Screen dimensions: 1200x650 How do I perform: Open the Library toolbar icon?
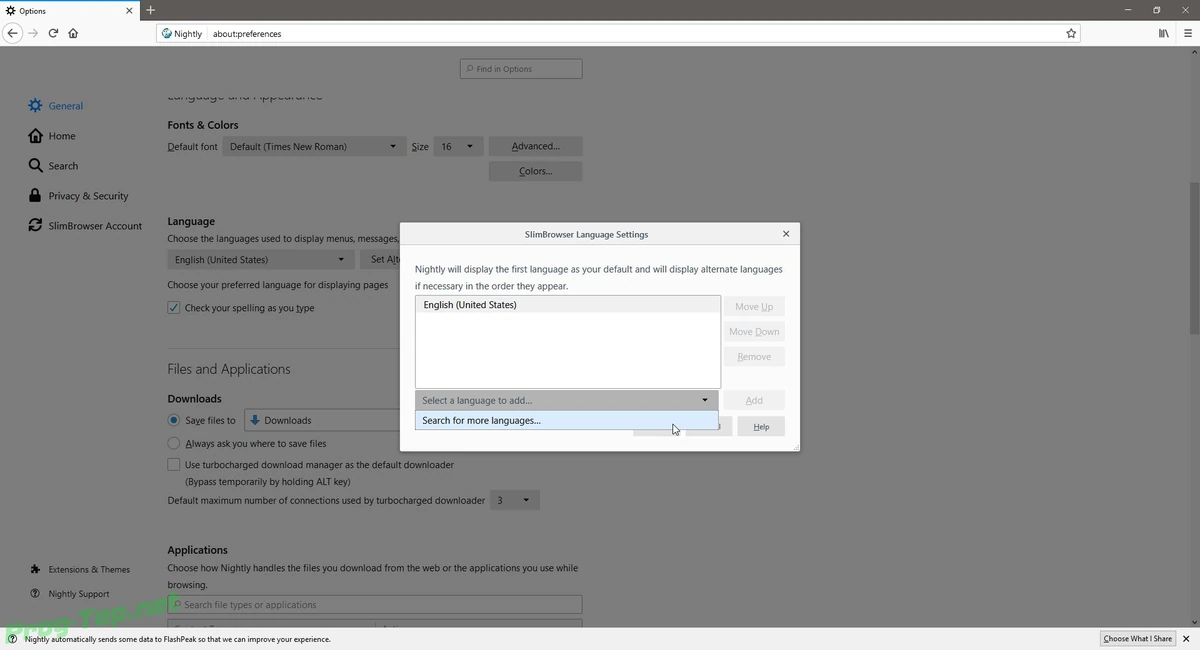(x=1163, y=33)
